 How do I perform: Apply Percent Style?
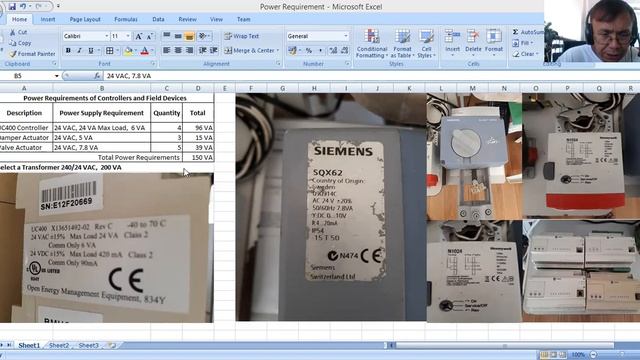[x=309, y=51]
